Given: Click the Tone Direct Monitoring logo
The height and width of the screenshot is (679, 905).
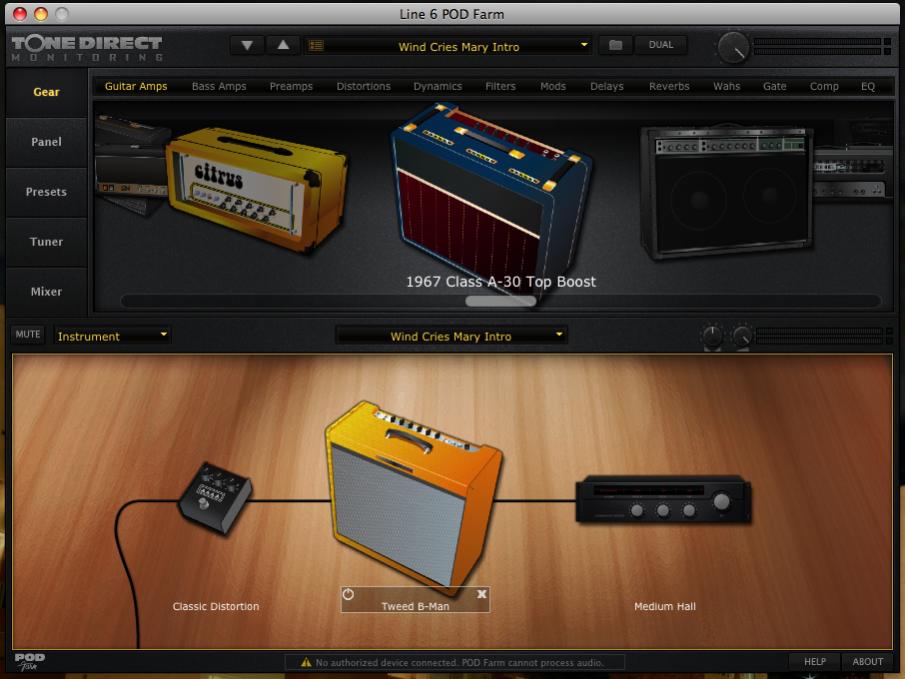Looking at the screenshot, I should [87, 48].
